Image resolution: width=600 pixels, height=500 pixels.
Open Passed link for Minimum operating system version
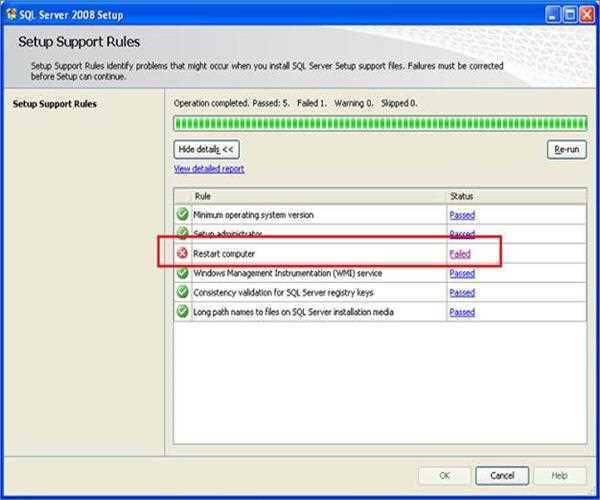click(x=462, y=215)
